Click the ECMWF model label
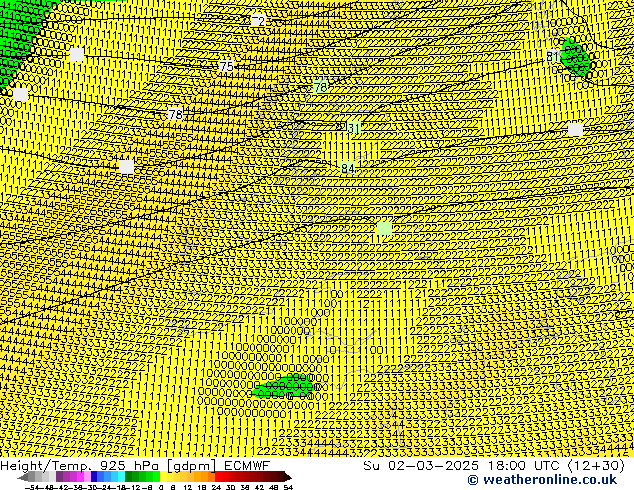 pos(247,465)
